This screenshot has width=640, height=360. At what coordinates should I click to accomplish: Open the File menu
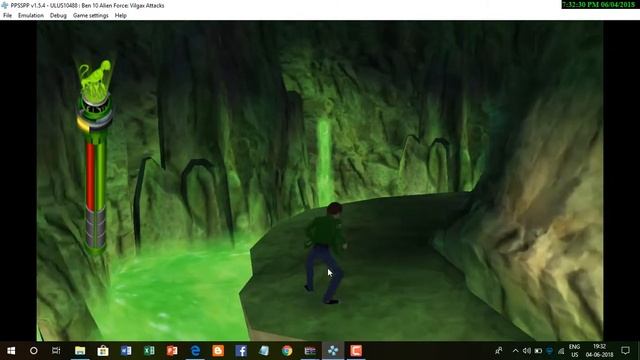coord(7,16)
